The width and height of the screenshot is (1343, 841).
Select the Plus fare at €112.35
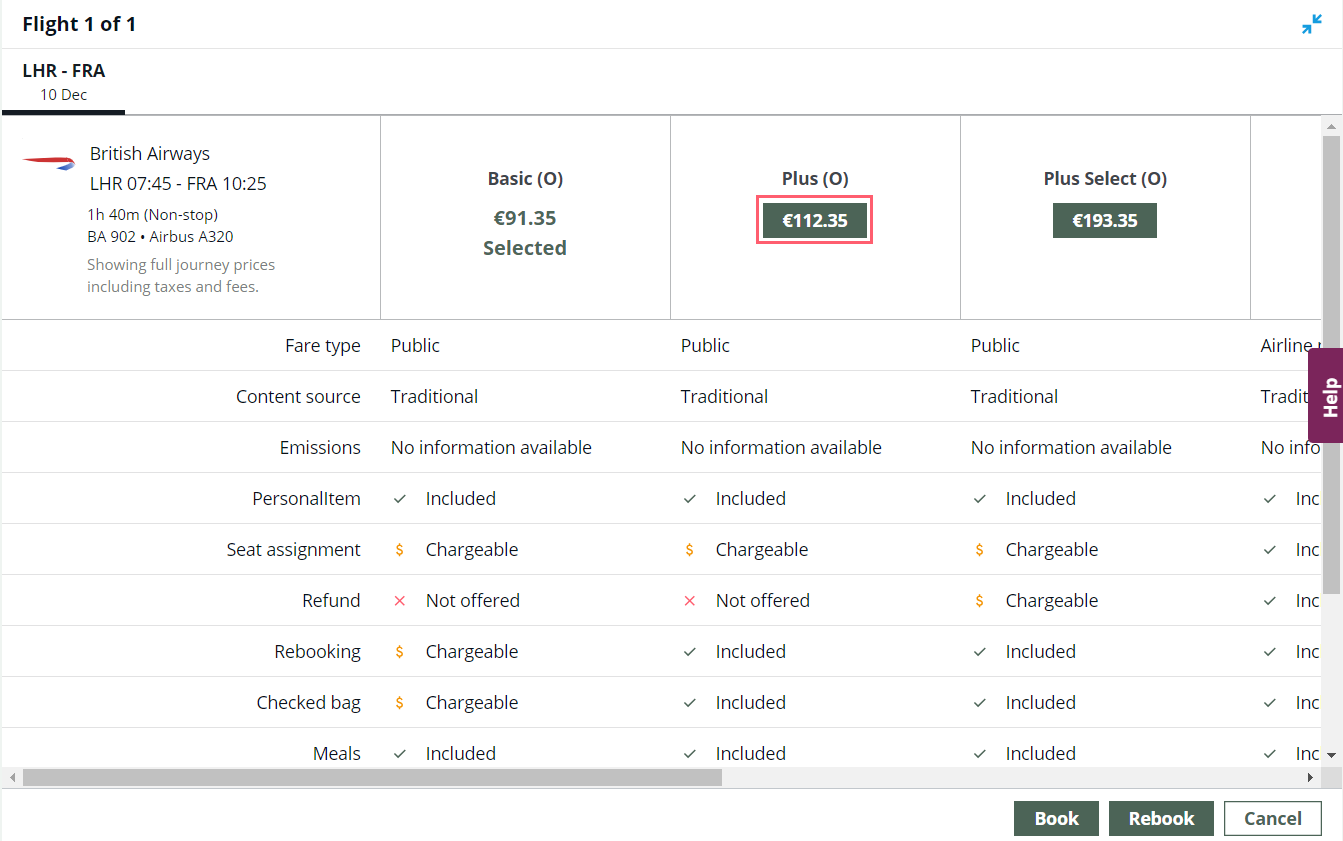pyautogui.click(x=814, y=220)
